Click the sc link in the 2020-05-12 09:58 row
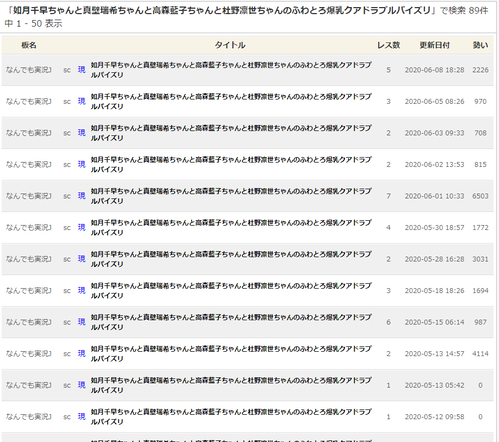Image resolution: width=499 pixels, height=442 pixels. (67, 417)
